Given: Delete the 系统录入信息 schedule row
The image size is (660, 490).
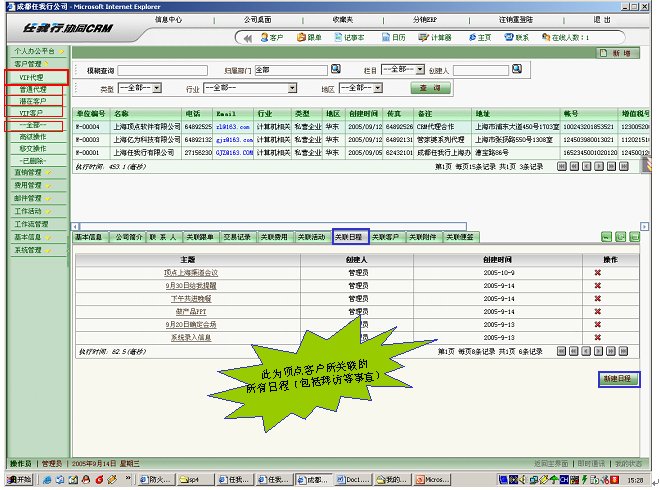Looking at the screenshot, I should [x=598, y=338].
